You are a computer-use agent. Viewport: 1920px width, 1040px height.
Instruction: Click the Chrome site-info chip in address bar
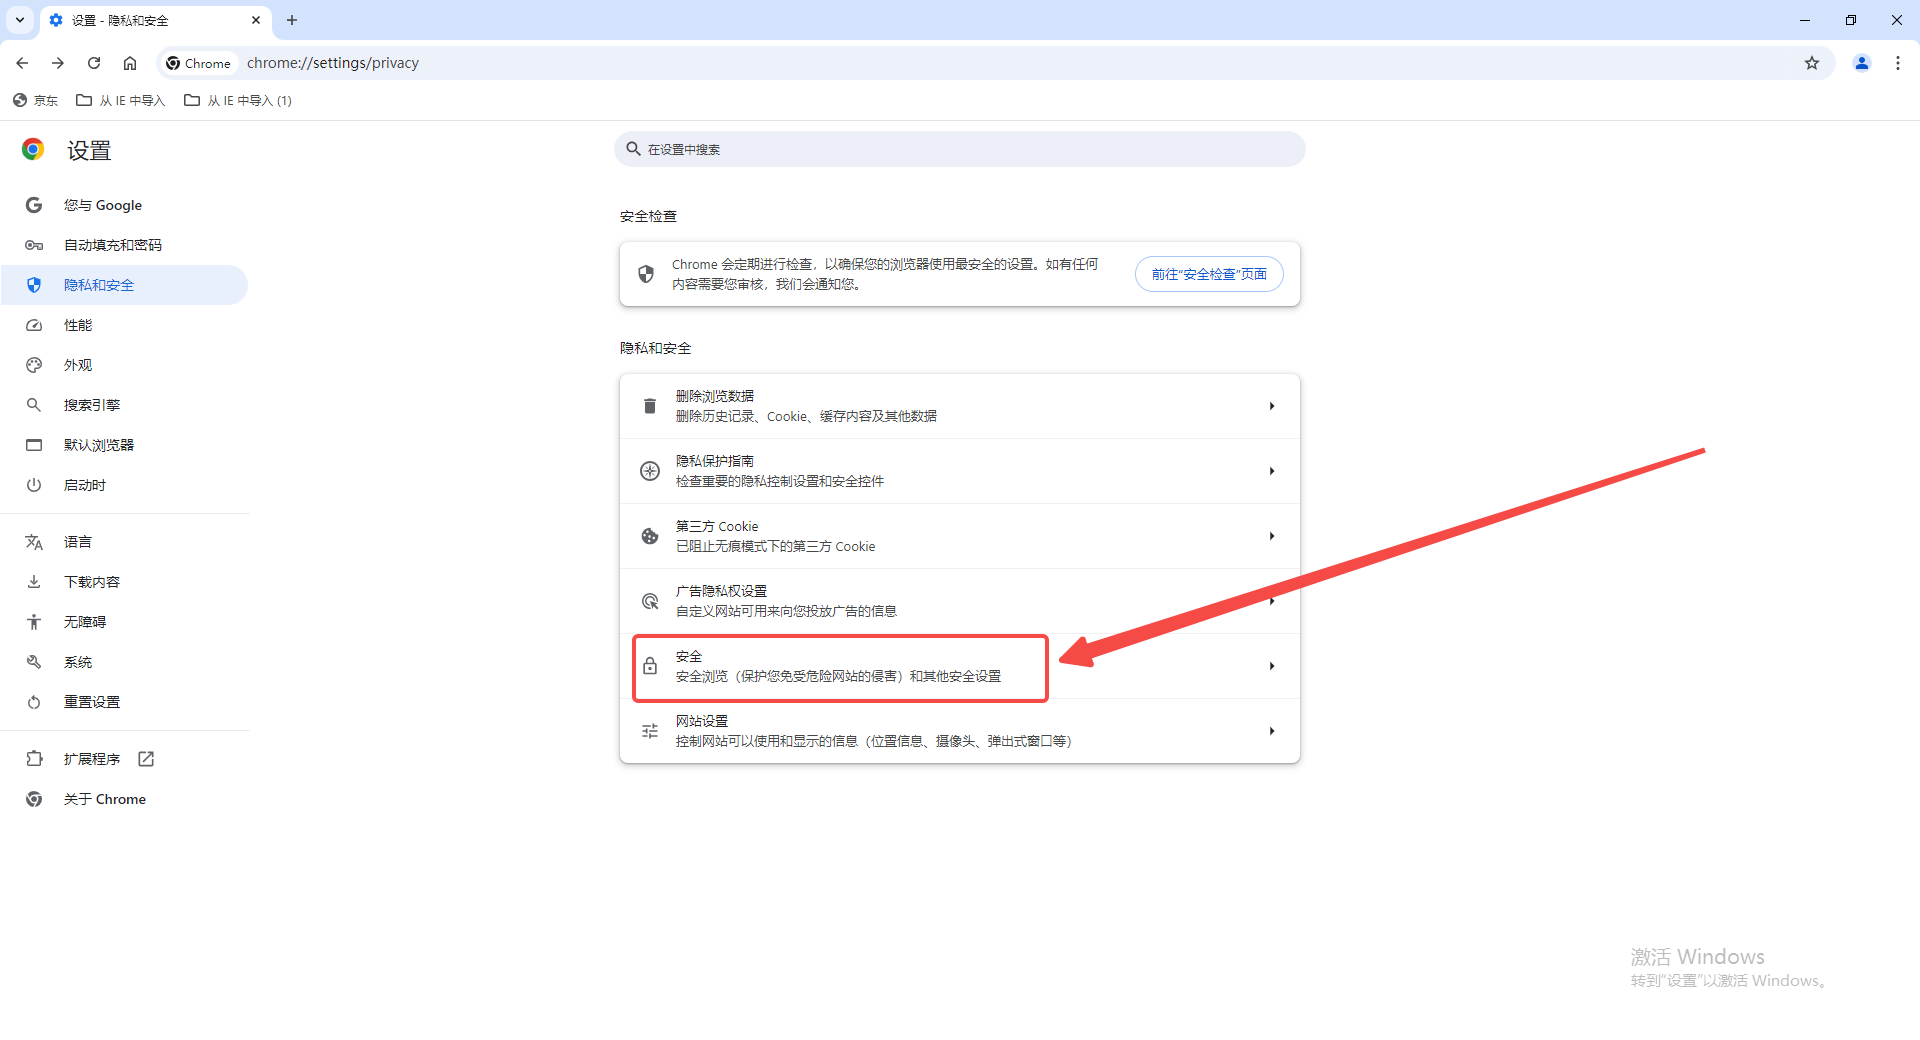[199, 63]
